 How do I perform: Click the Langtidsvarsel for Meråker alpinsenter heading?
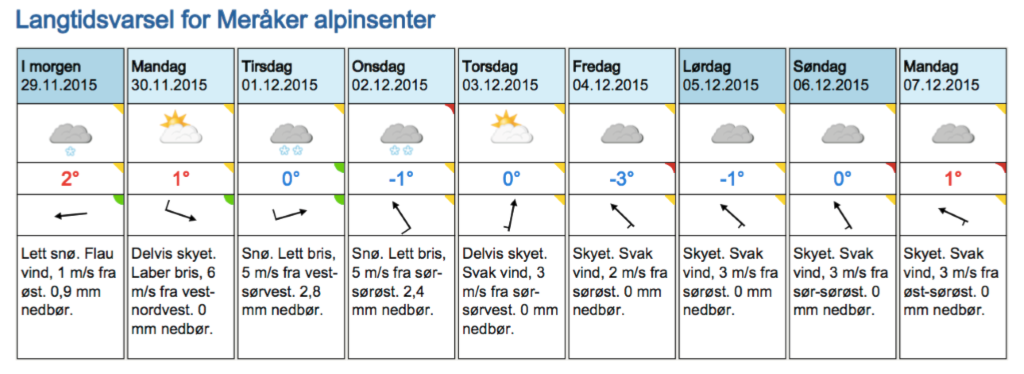tap(225, 20)
